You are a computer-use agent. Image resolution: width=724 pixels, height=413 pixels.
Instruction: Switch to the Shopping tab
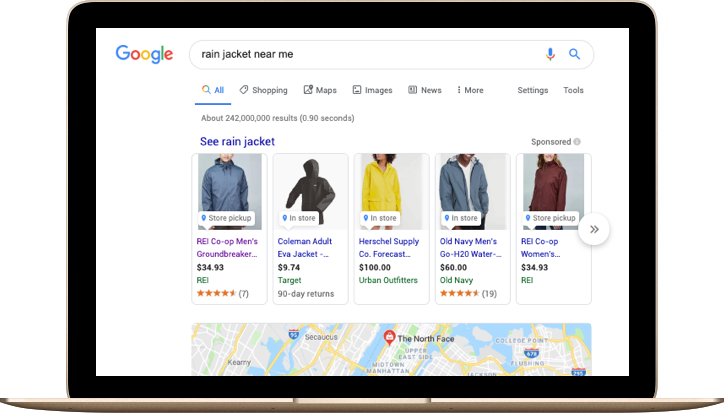click(263, 90)
